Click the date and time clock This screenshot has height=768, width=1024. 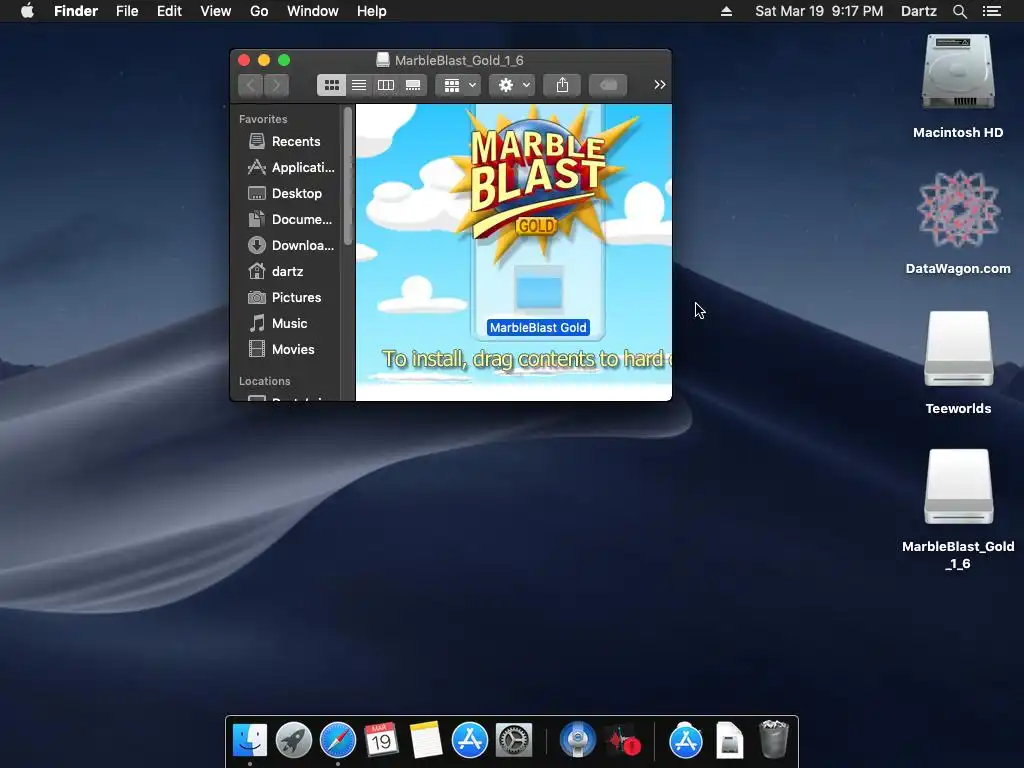click(819, 11)
